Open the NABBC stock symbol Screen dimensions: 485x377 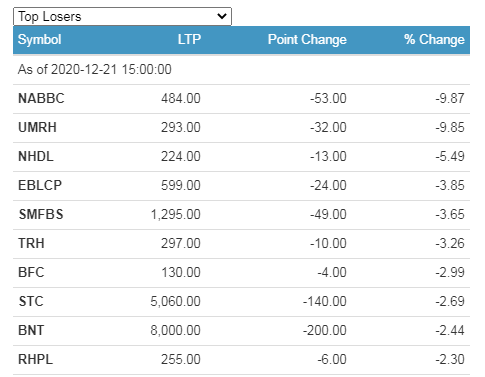pos(41,98)
